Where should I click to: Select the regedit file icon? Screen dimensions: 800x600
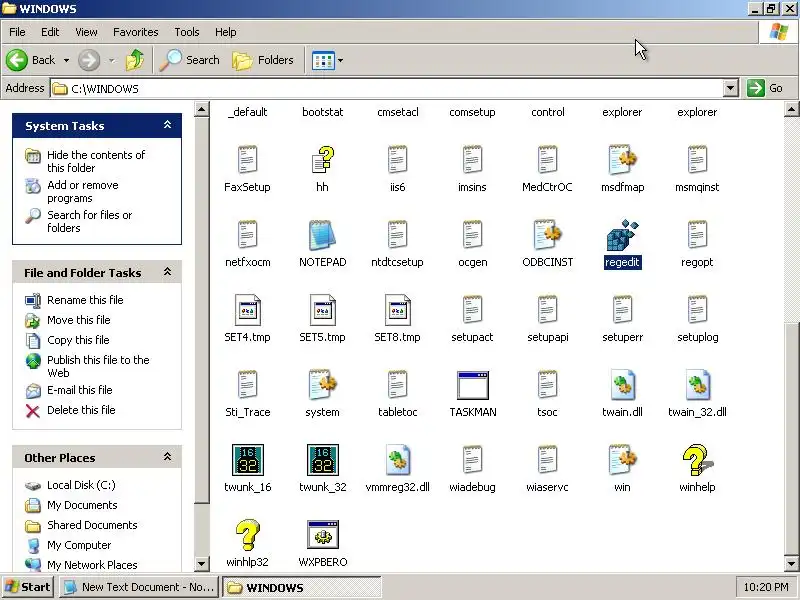tap(622, 235)
